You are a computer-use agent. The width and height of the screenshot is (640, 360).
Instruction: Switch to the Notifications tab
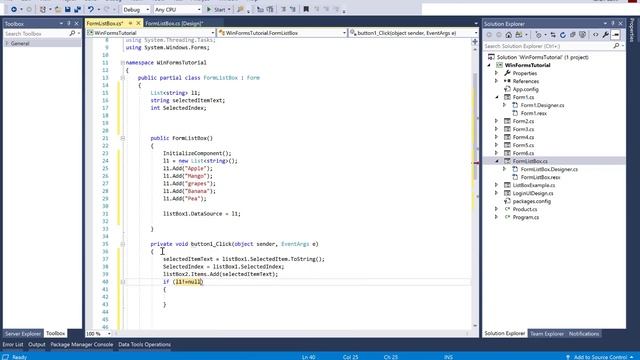coord(584,333)
